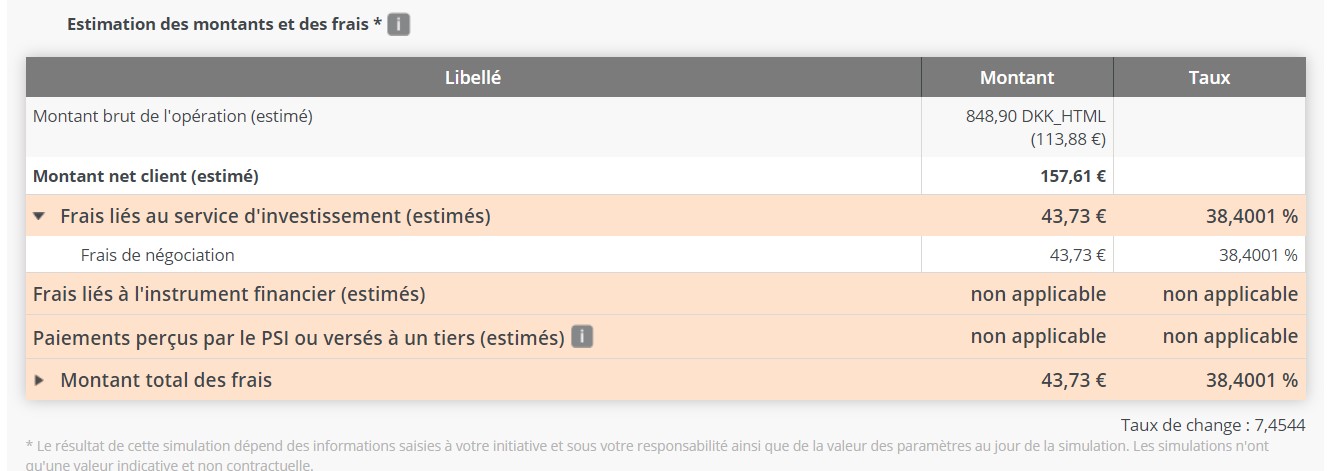Viewport: 1342px width, 471px height.
Task: Open info icon beside Estimation des montants title
Action: (399, 25)
